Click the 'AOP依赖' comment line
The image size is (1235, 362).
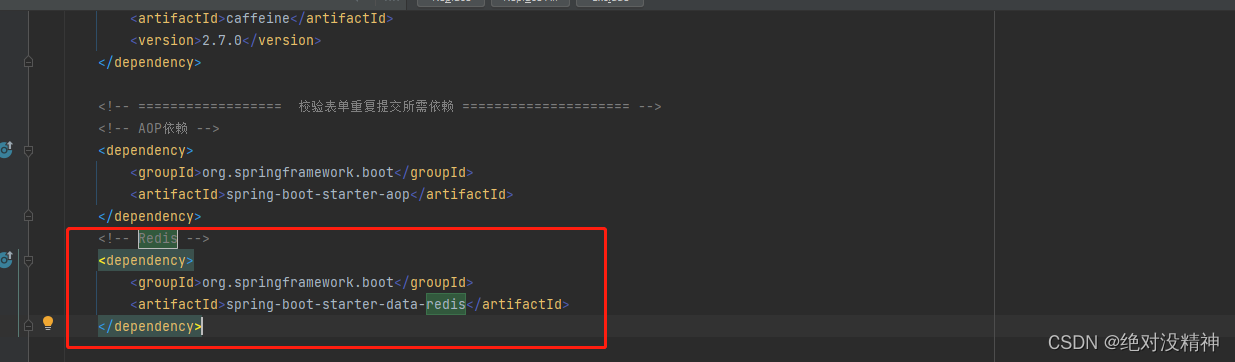[x=158, y=128]
